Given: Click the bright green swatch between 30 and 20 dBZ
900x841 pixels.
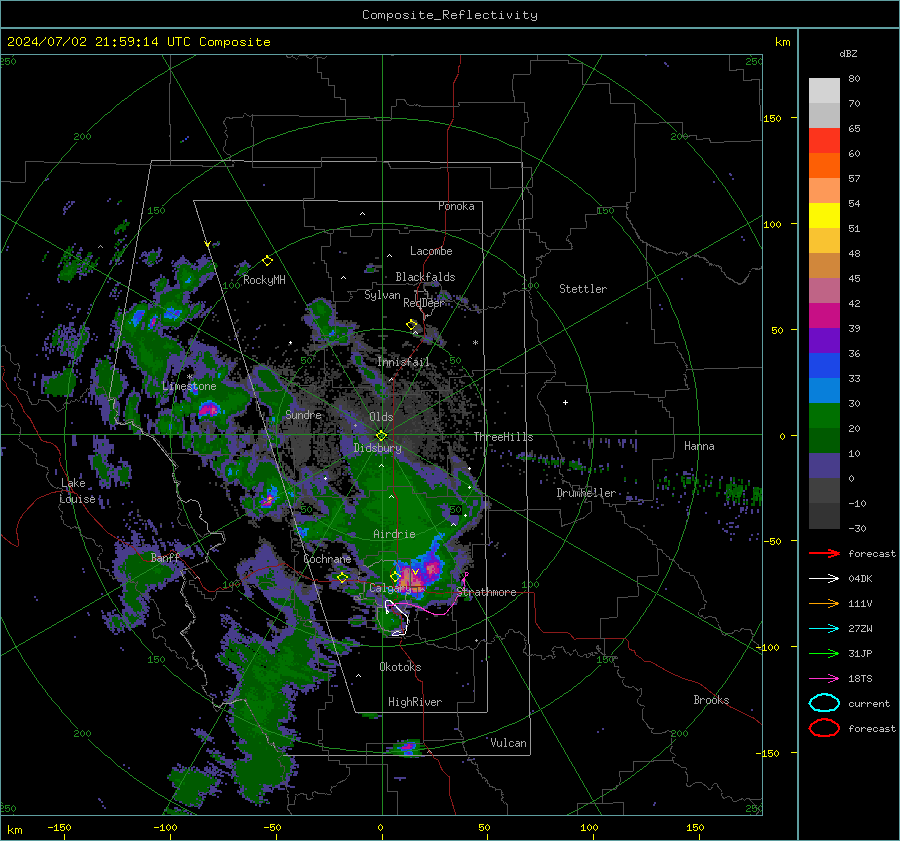Looking at the screenshot, I should (824, 416).
